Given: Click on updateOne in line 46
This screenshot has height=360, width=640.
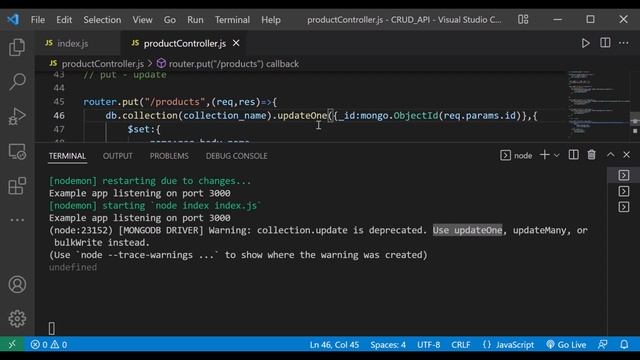Looking at the screenshot, I should (x=302, y=116).
